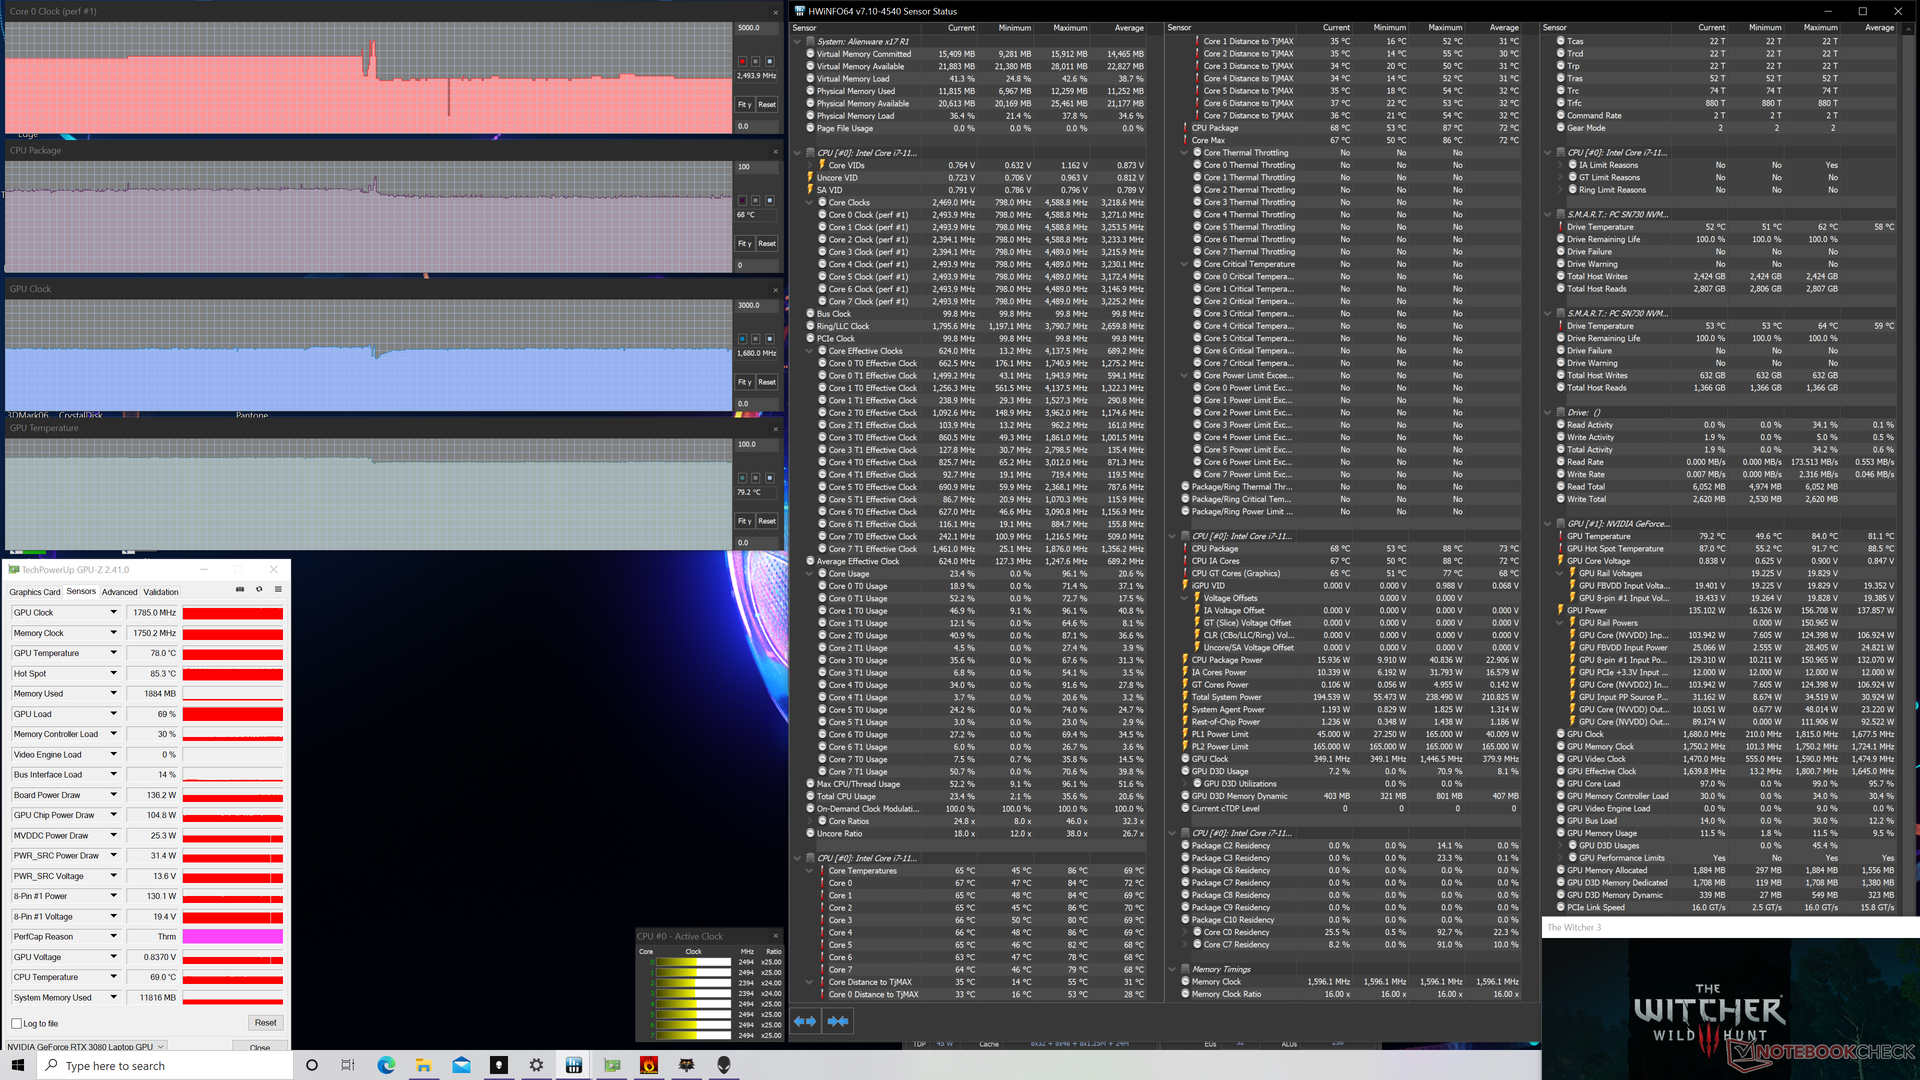Open File Explorer from taskbar
The image size is (1920, 1080).
424,1065
